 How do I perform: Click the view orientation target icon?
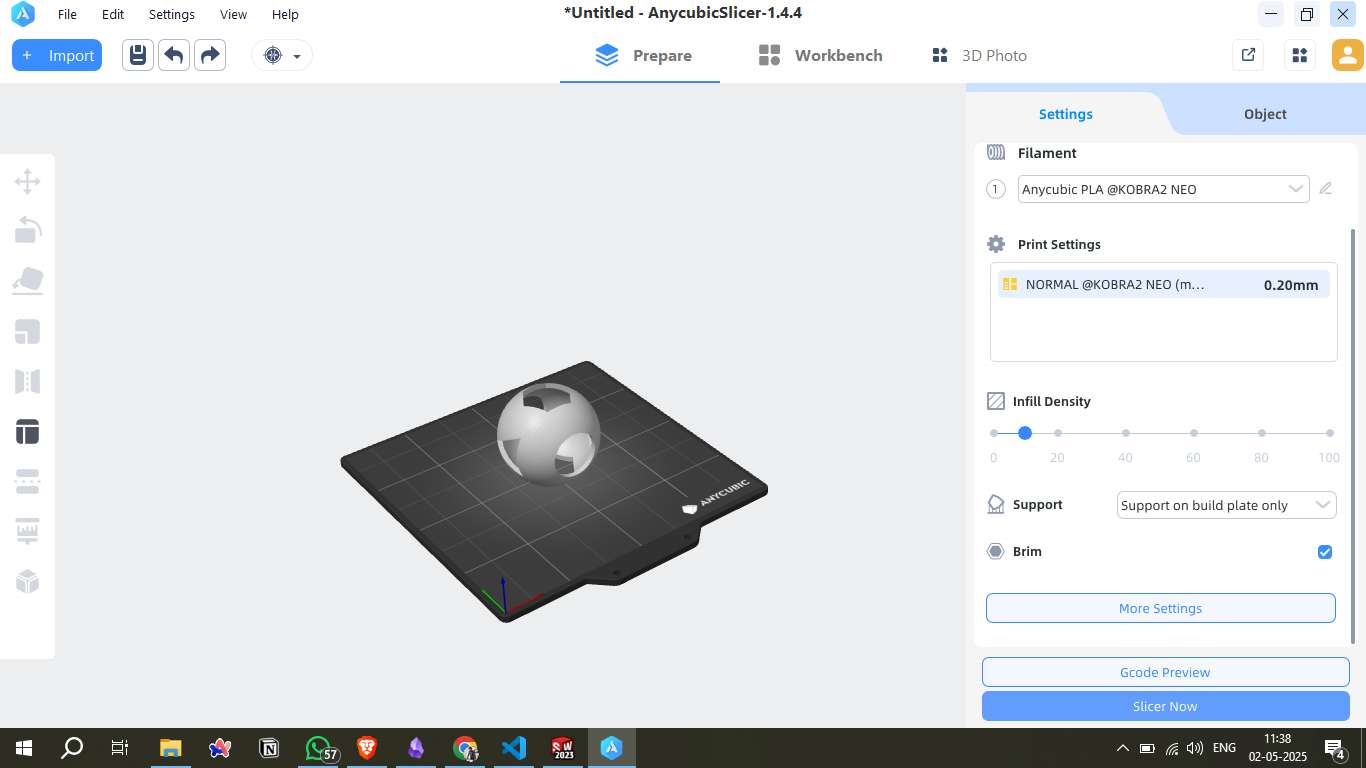tap(273, 55)
